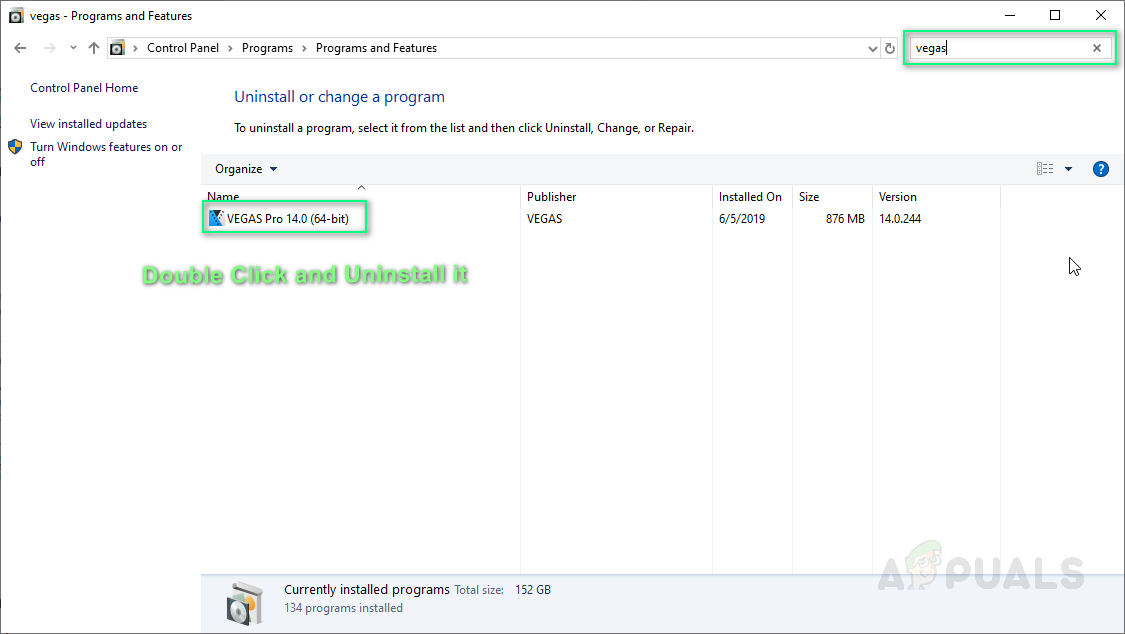Expand chevron after Programs breadcrumb
Image resolution: width=1125 pixels, height=634 pixels.
[304, 48]
